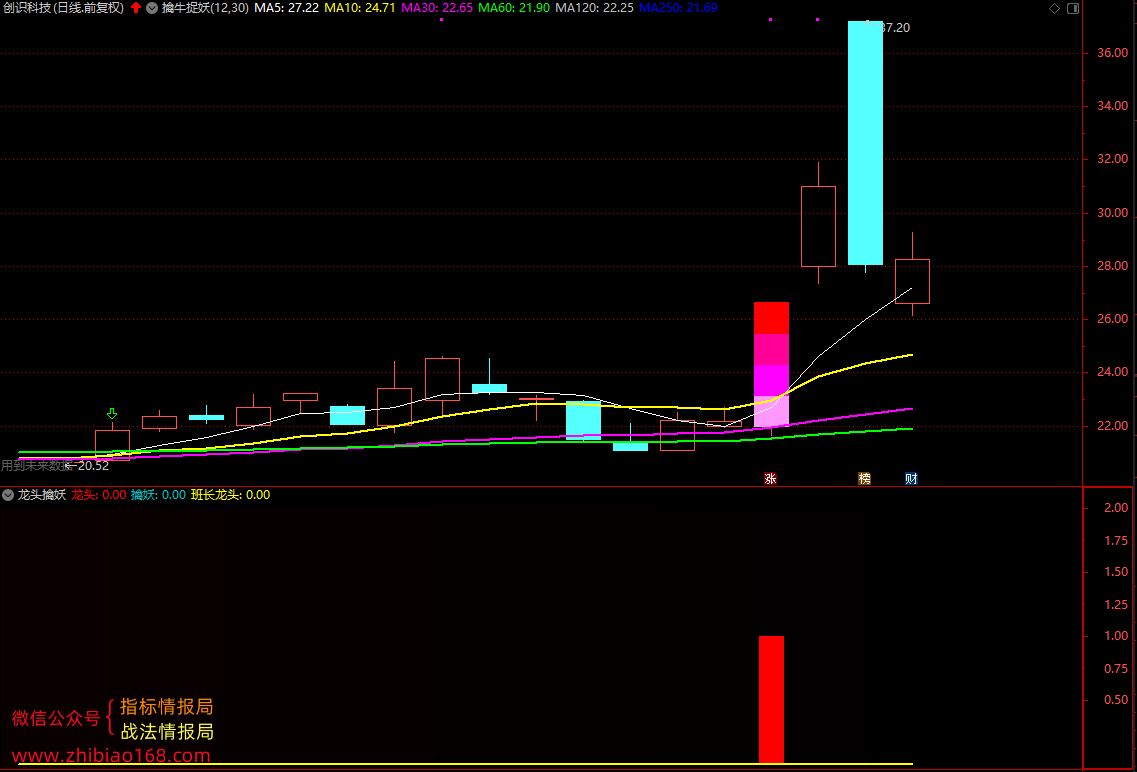Click the MA10: 24.71 label

(x=360, y=8)
